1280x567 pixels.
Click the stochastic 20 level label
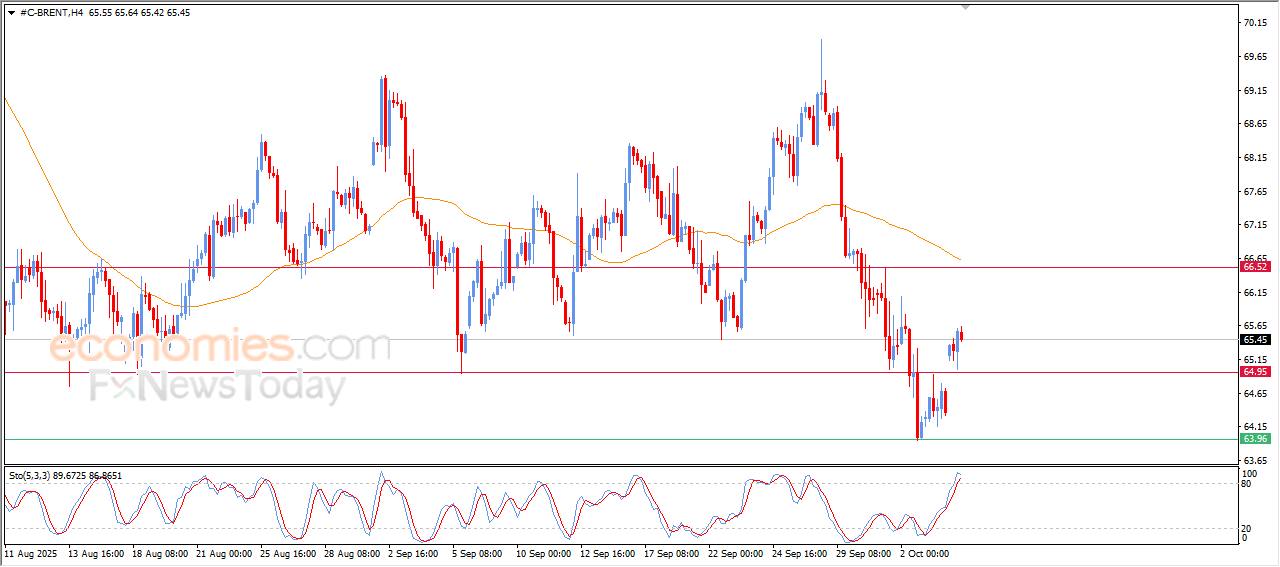click(x=1246, y=528)
